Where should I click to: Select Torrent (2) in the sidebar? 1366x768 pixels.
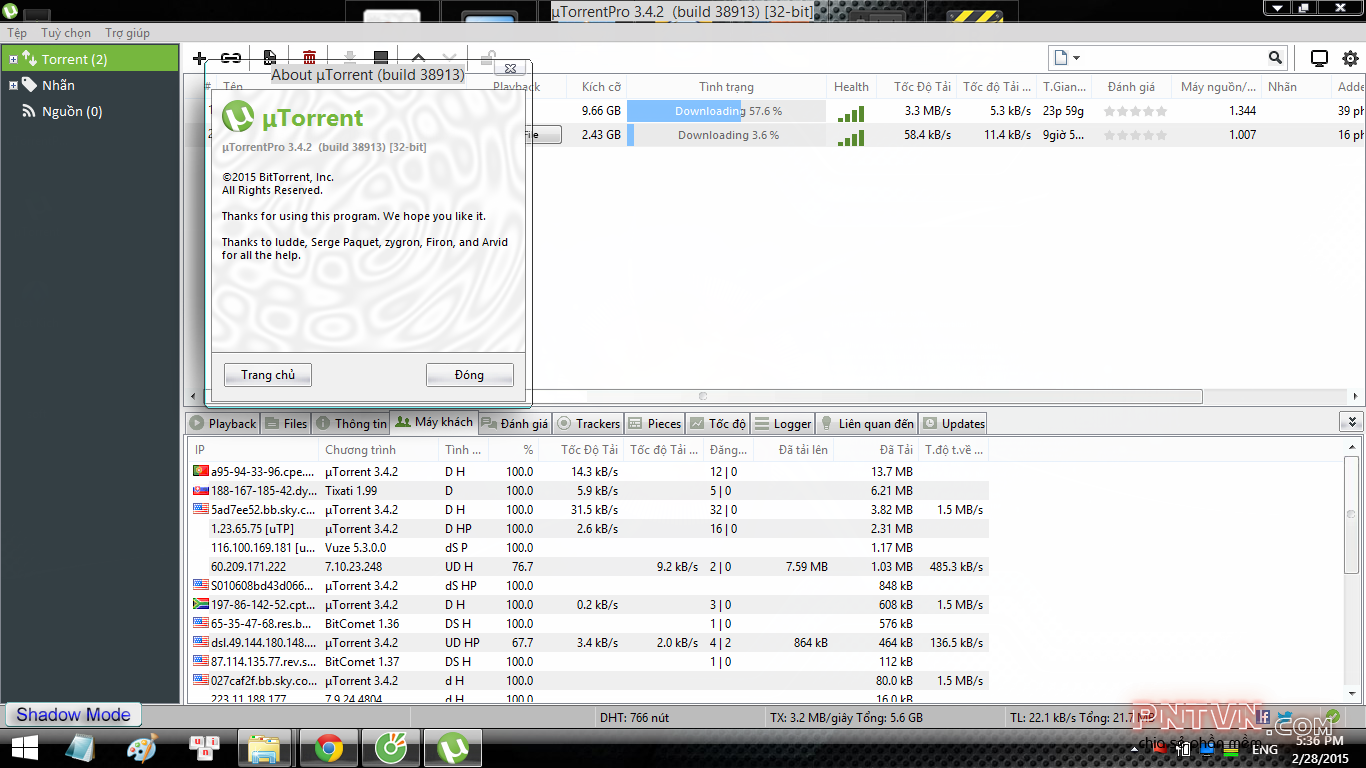point(74,59)
